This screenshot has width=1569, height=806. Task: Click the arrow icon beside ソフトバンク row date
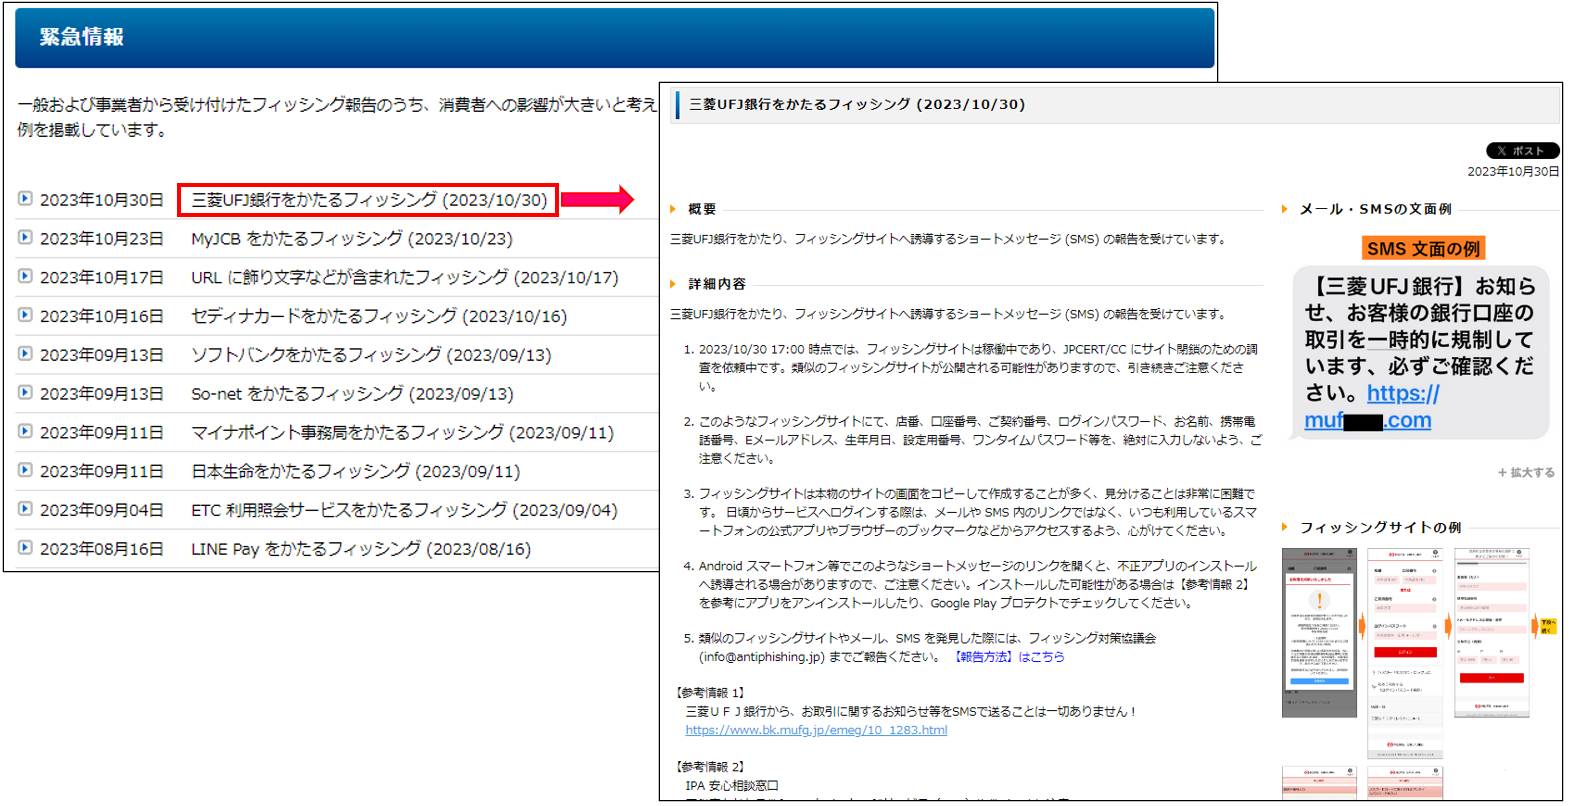(x=25, y=354)
